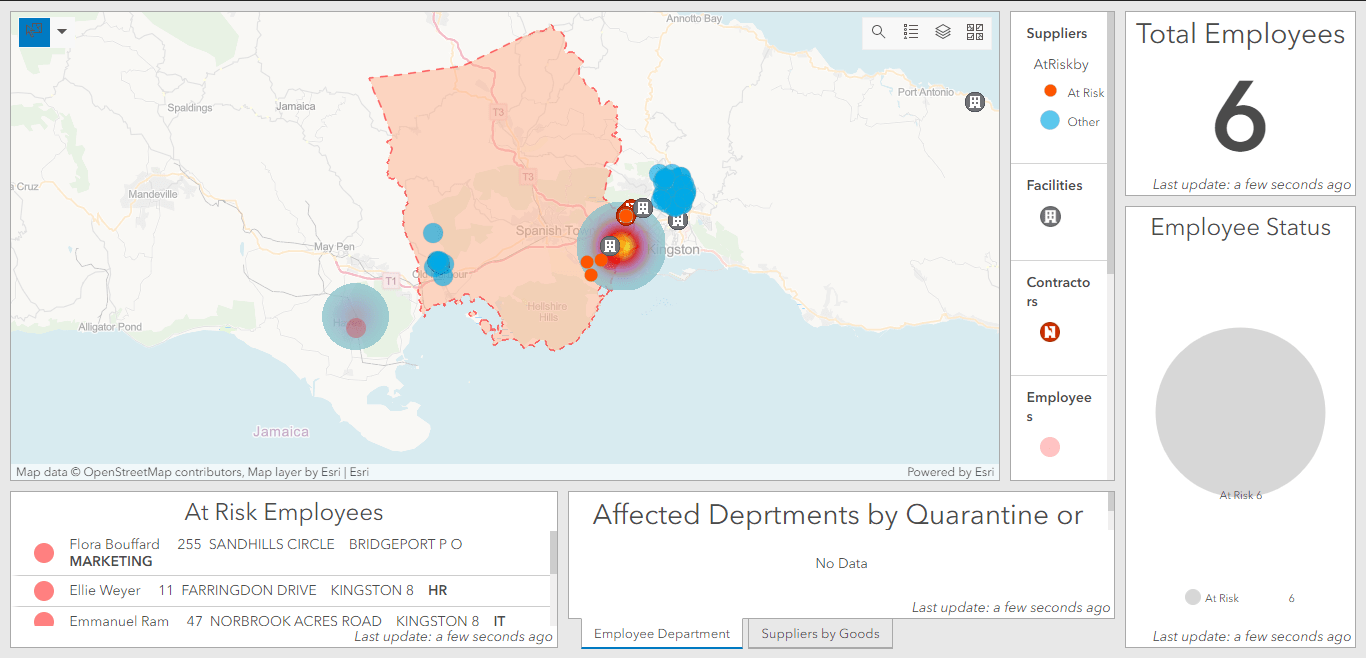
Task: Open the basemap gallery grid
Action: point(975,32)
